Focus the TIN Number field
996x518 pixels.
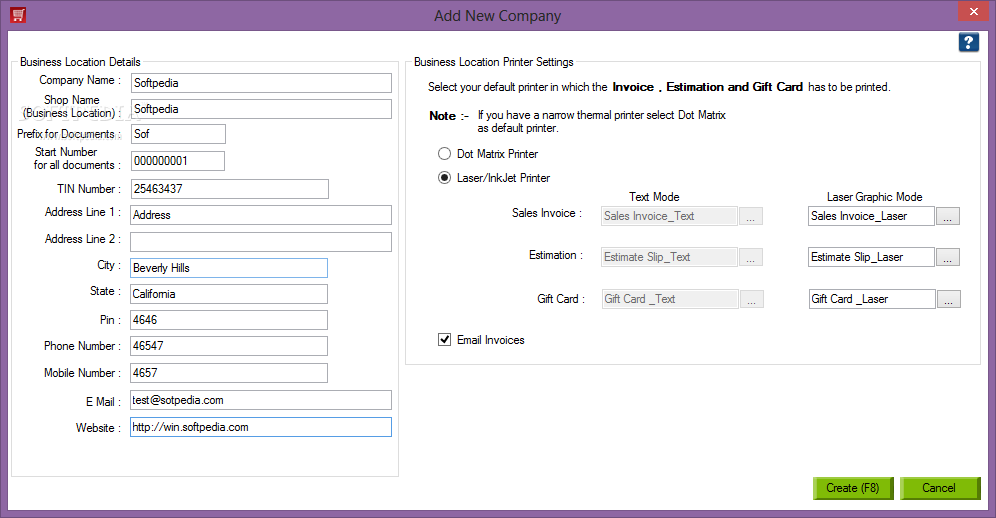(x=230, y=189)
